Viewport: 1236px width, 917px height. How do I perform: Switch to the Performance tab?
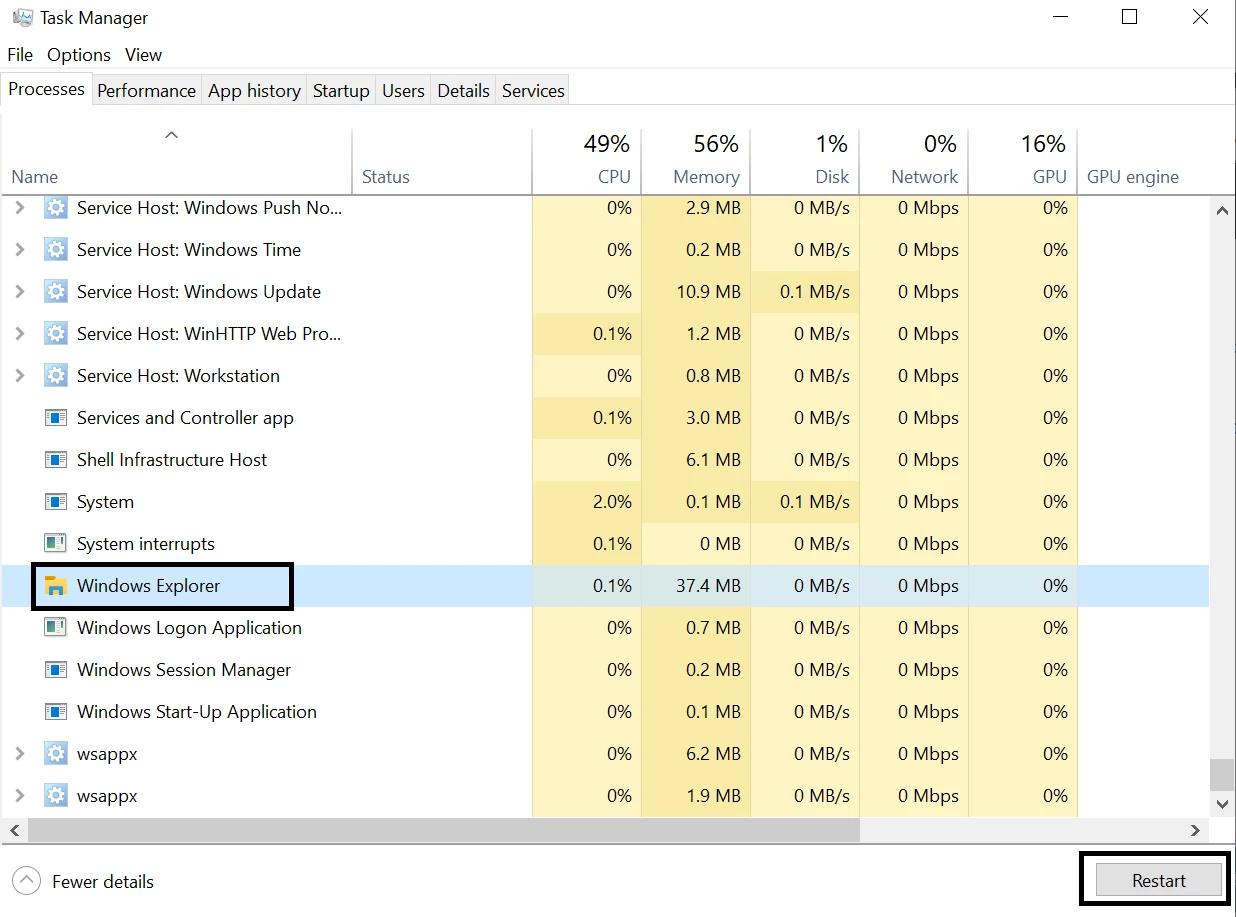click(147, 91)
